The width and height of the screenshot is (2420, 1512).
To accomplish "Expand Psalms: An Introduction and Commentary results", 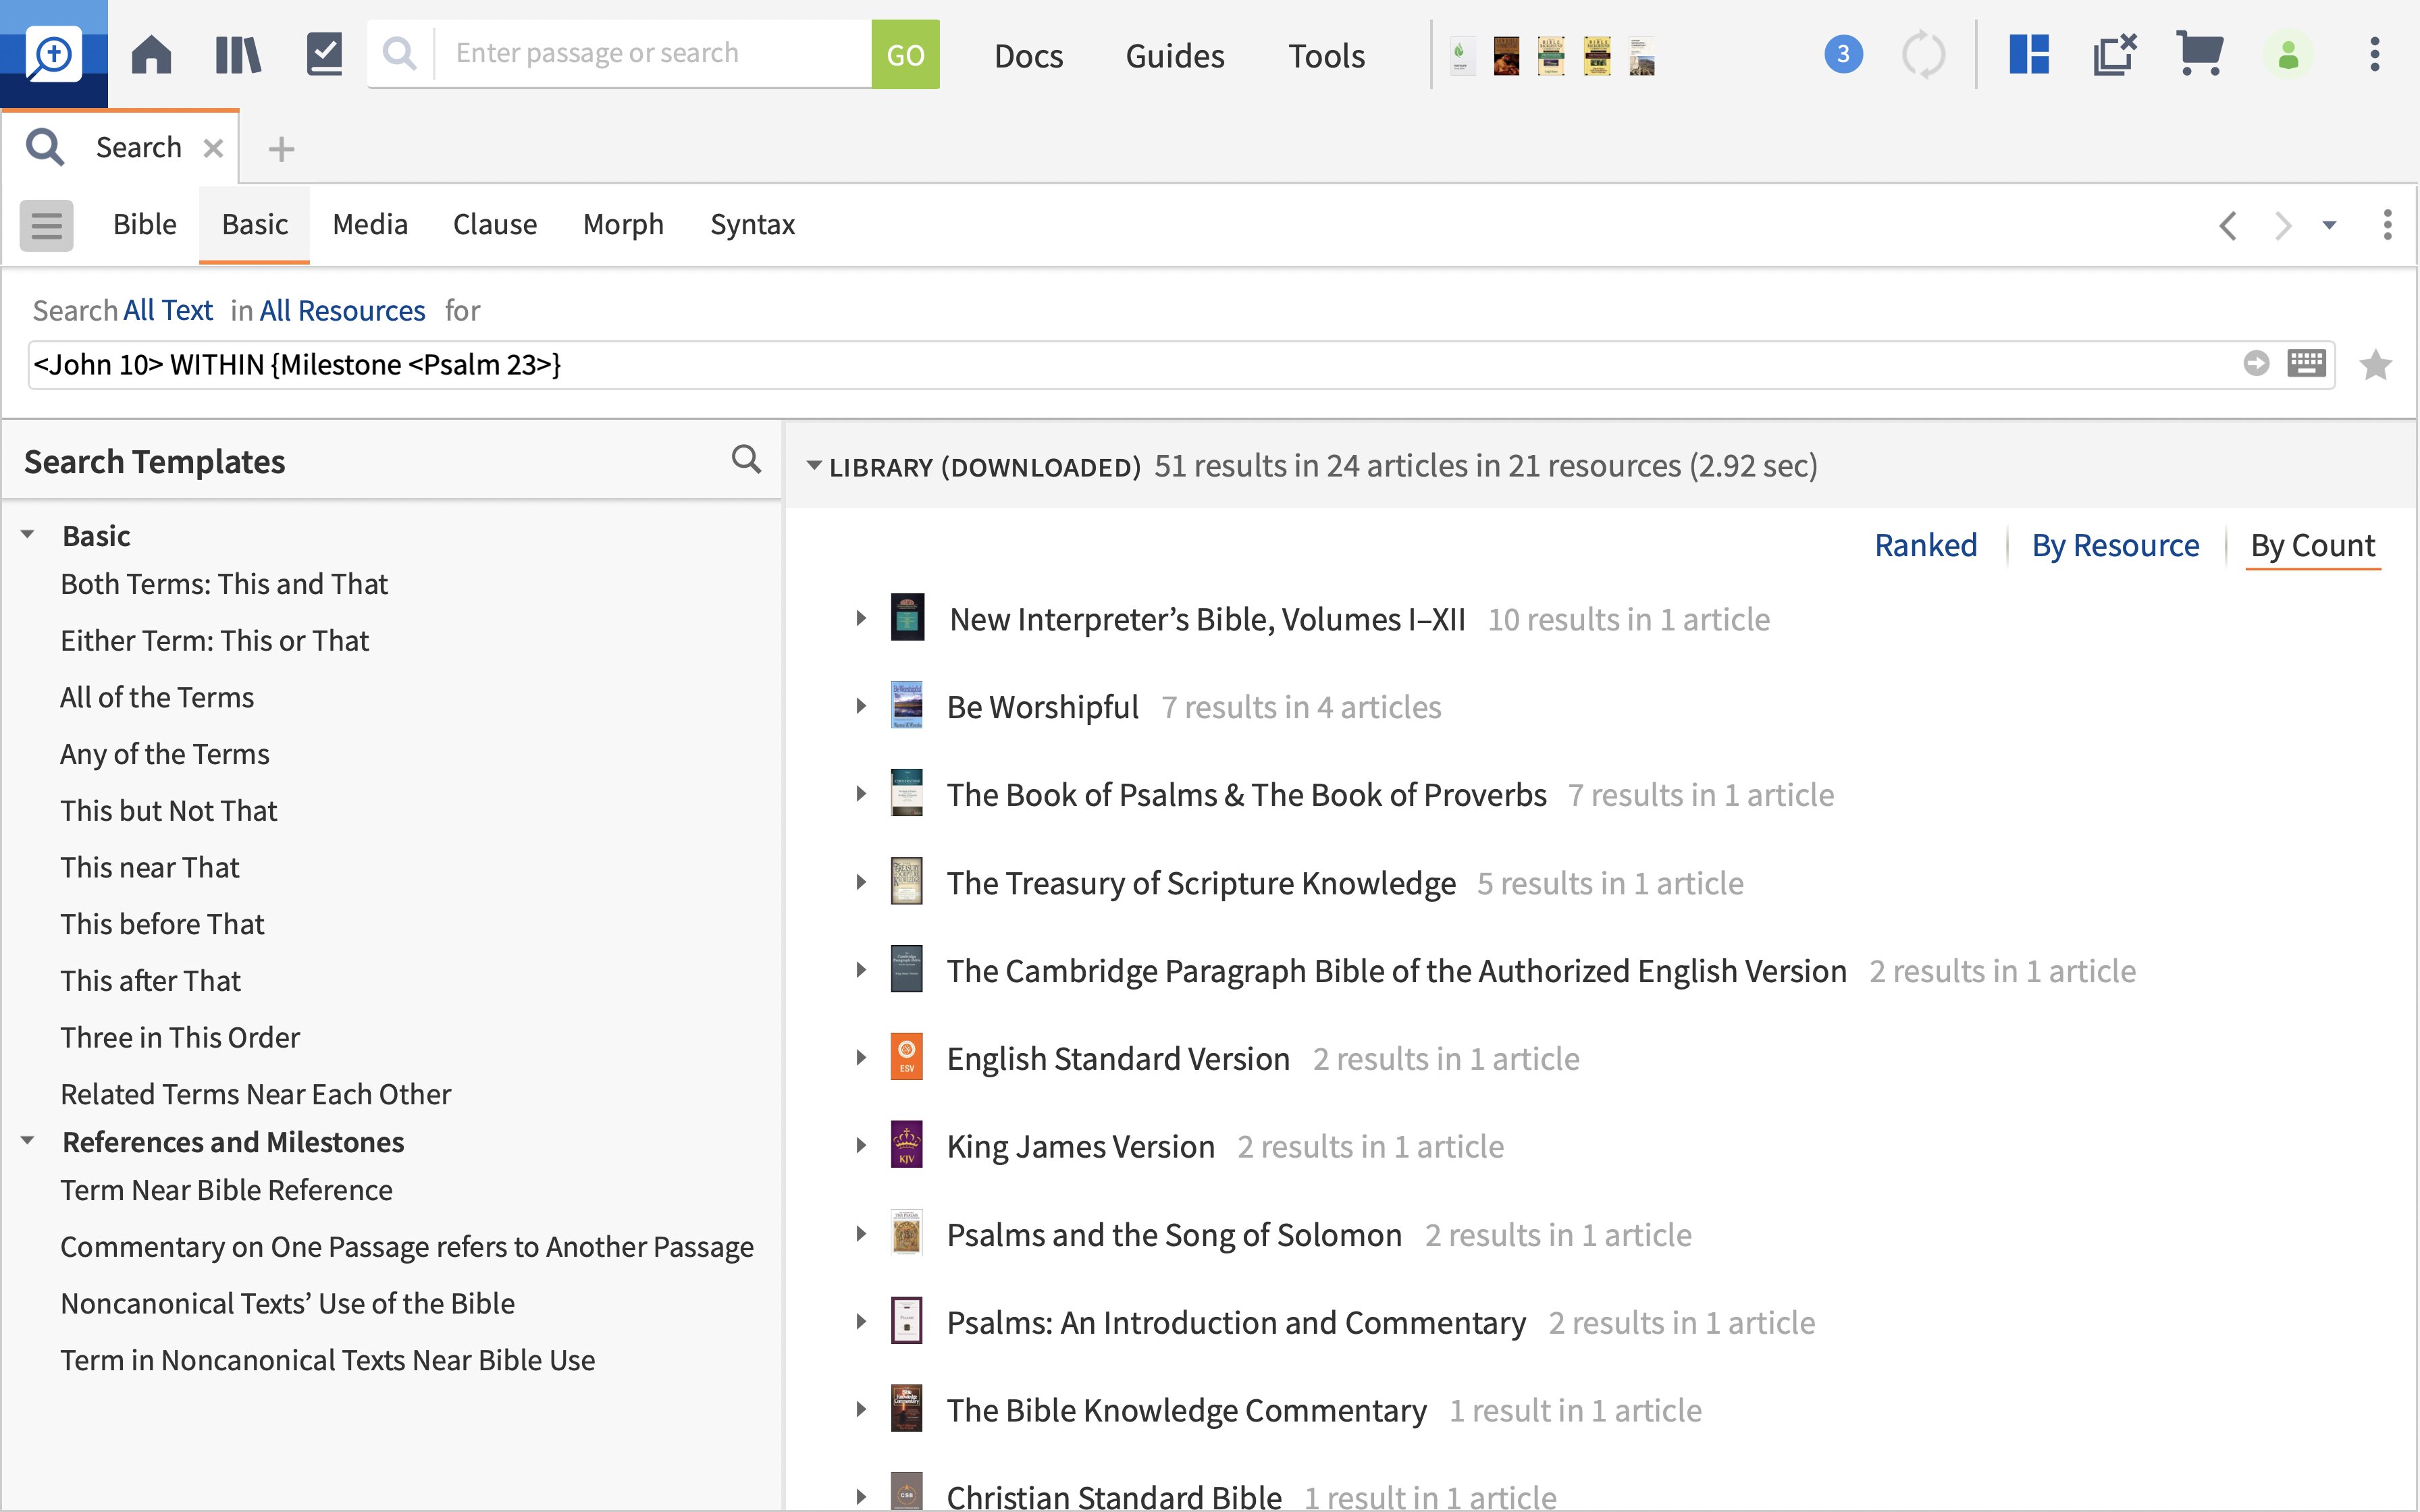I will (861, 1322).
